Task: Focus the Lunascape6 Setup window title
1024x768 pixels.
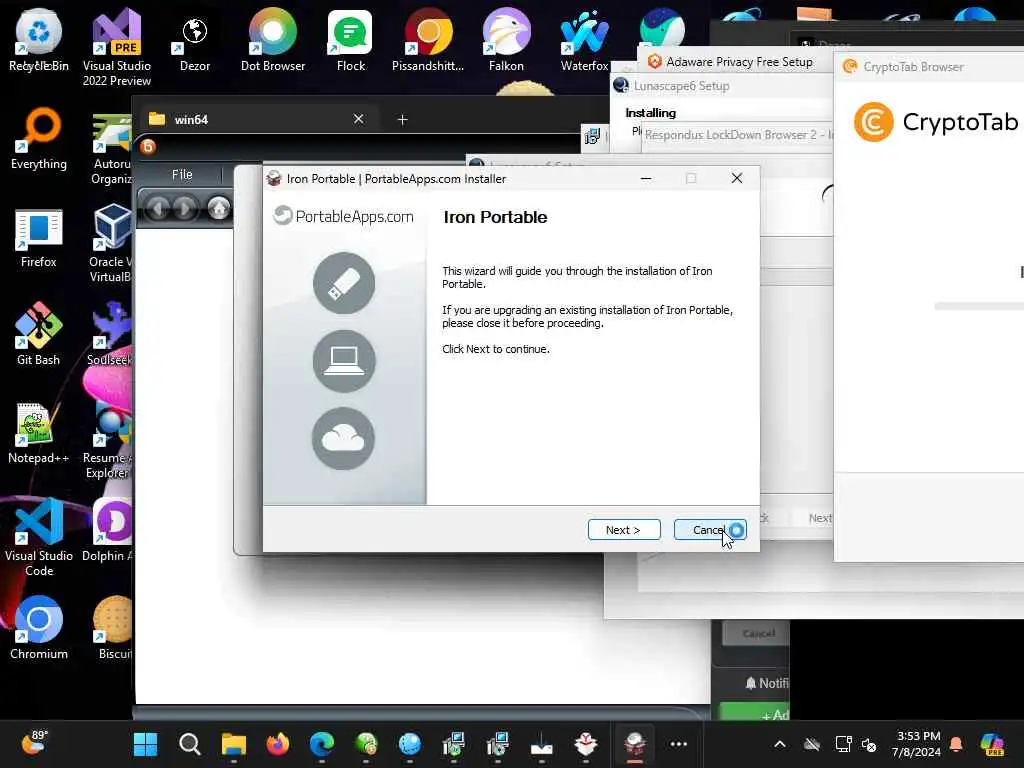Action: (681, 86)
